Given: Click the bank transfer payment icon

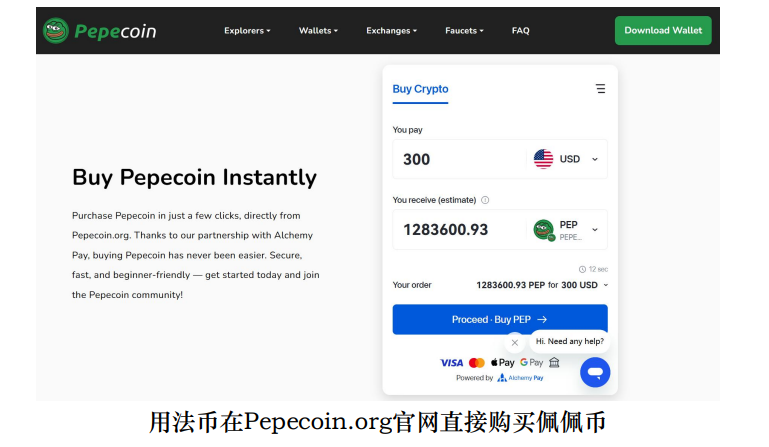Looking at the screenshot, I should tap(554, 363).
